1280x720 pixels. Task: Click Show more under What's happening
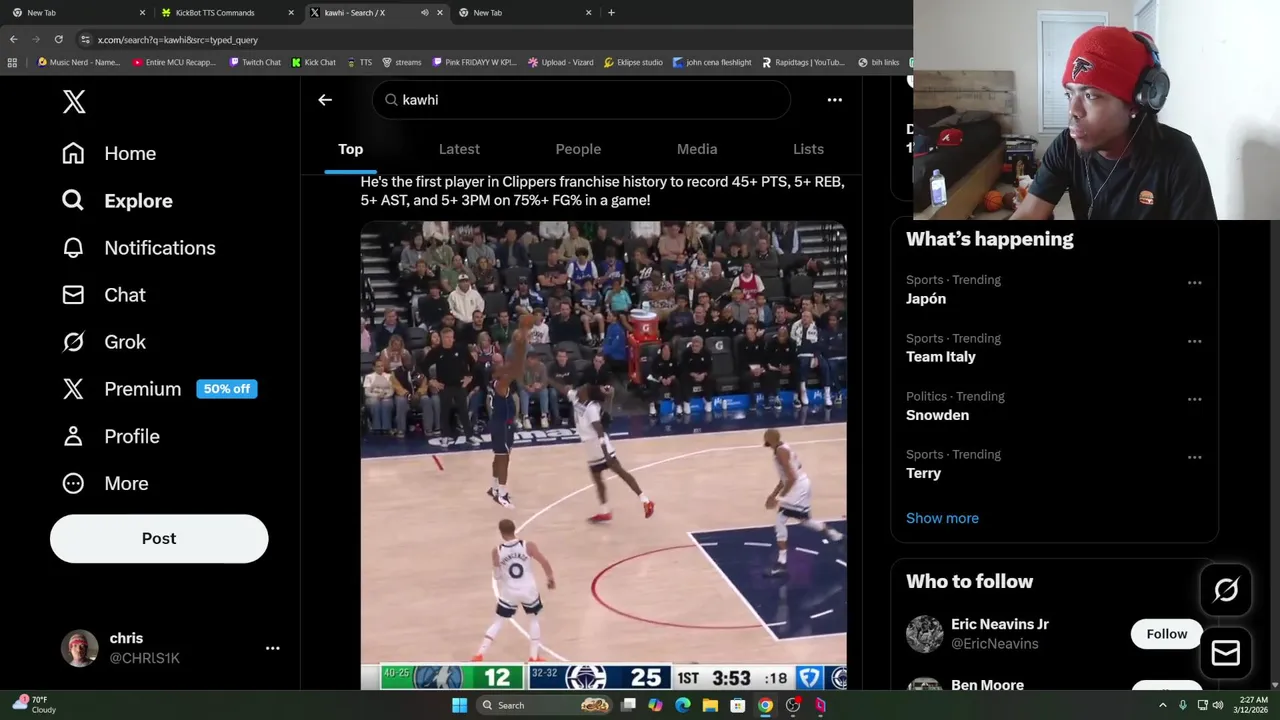pos(942,518)
